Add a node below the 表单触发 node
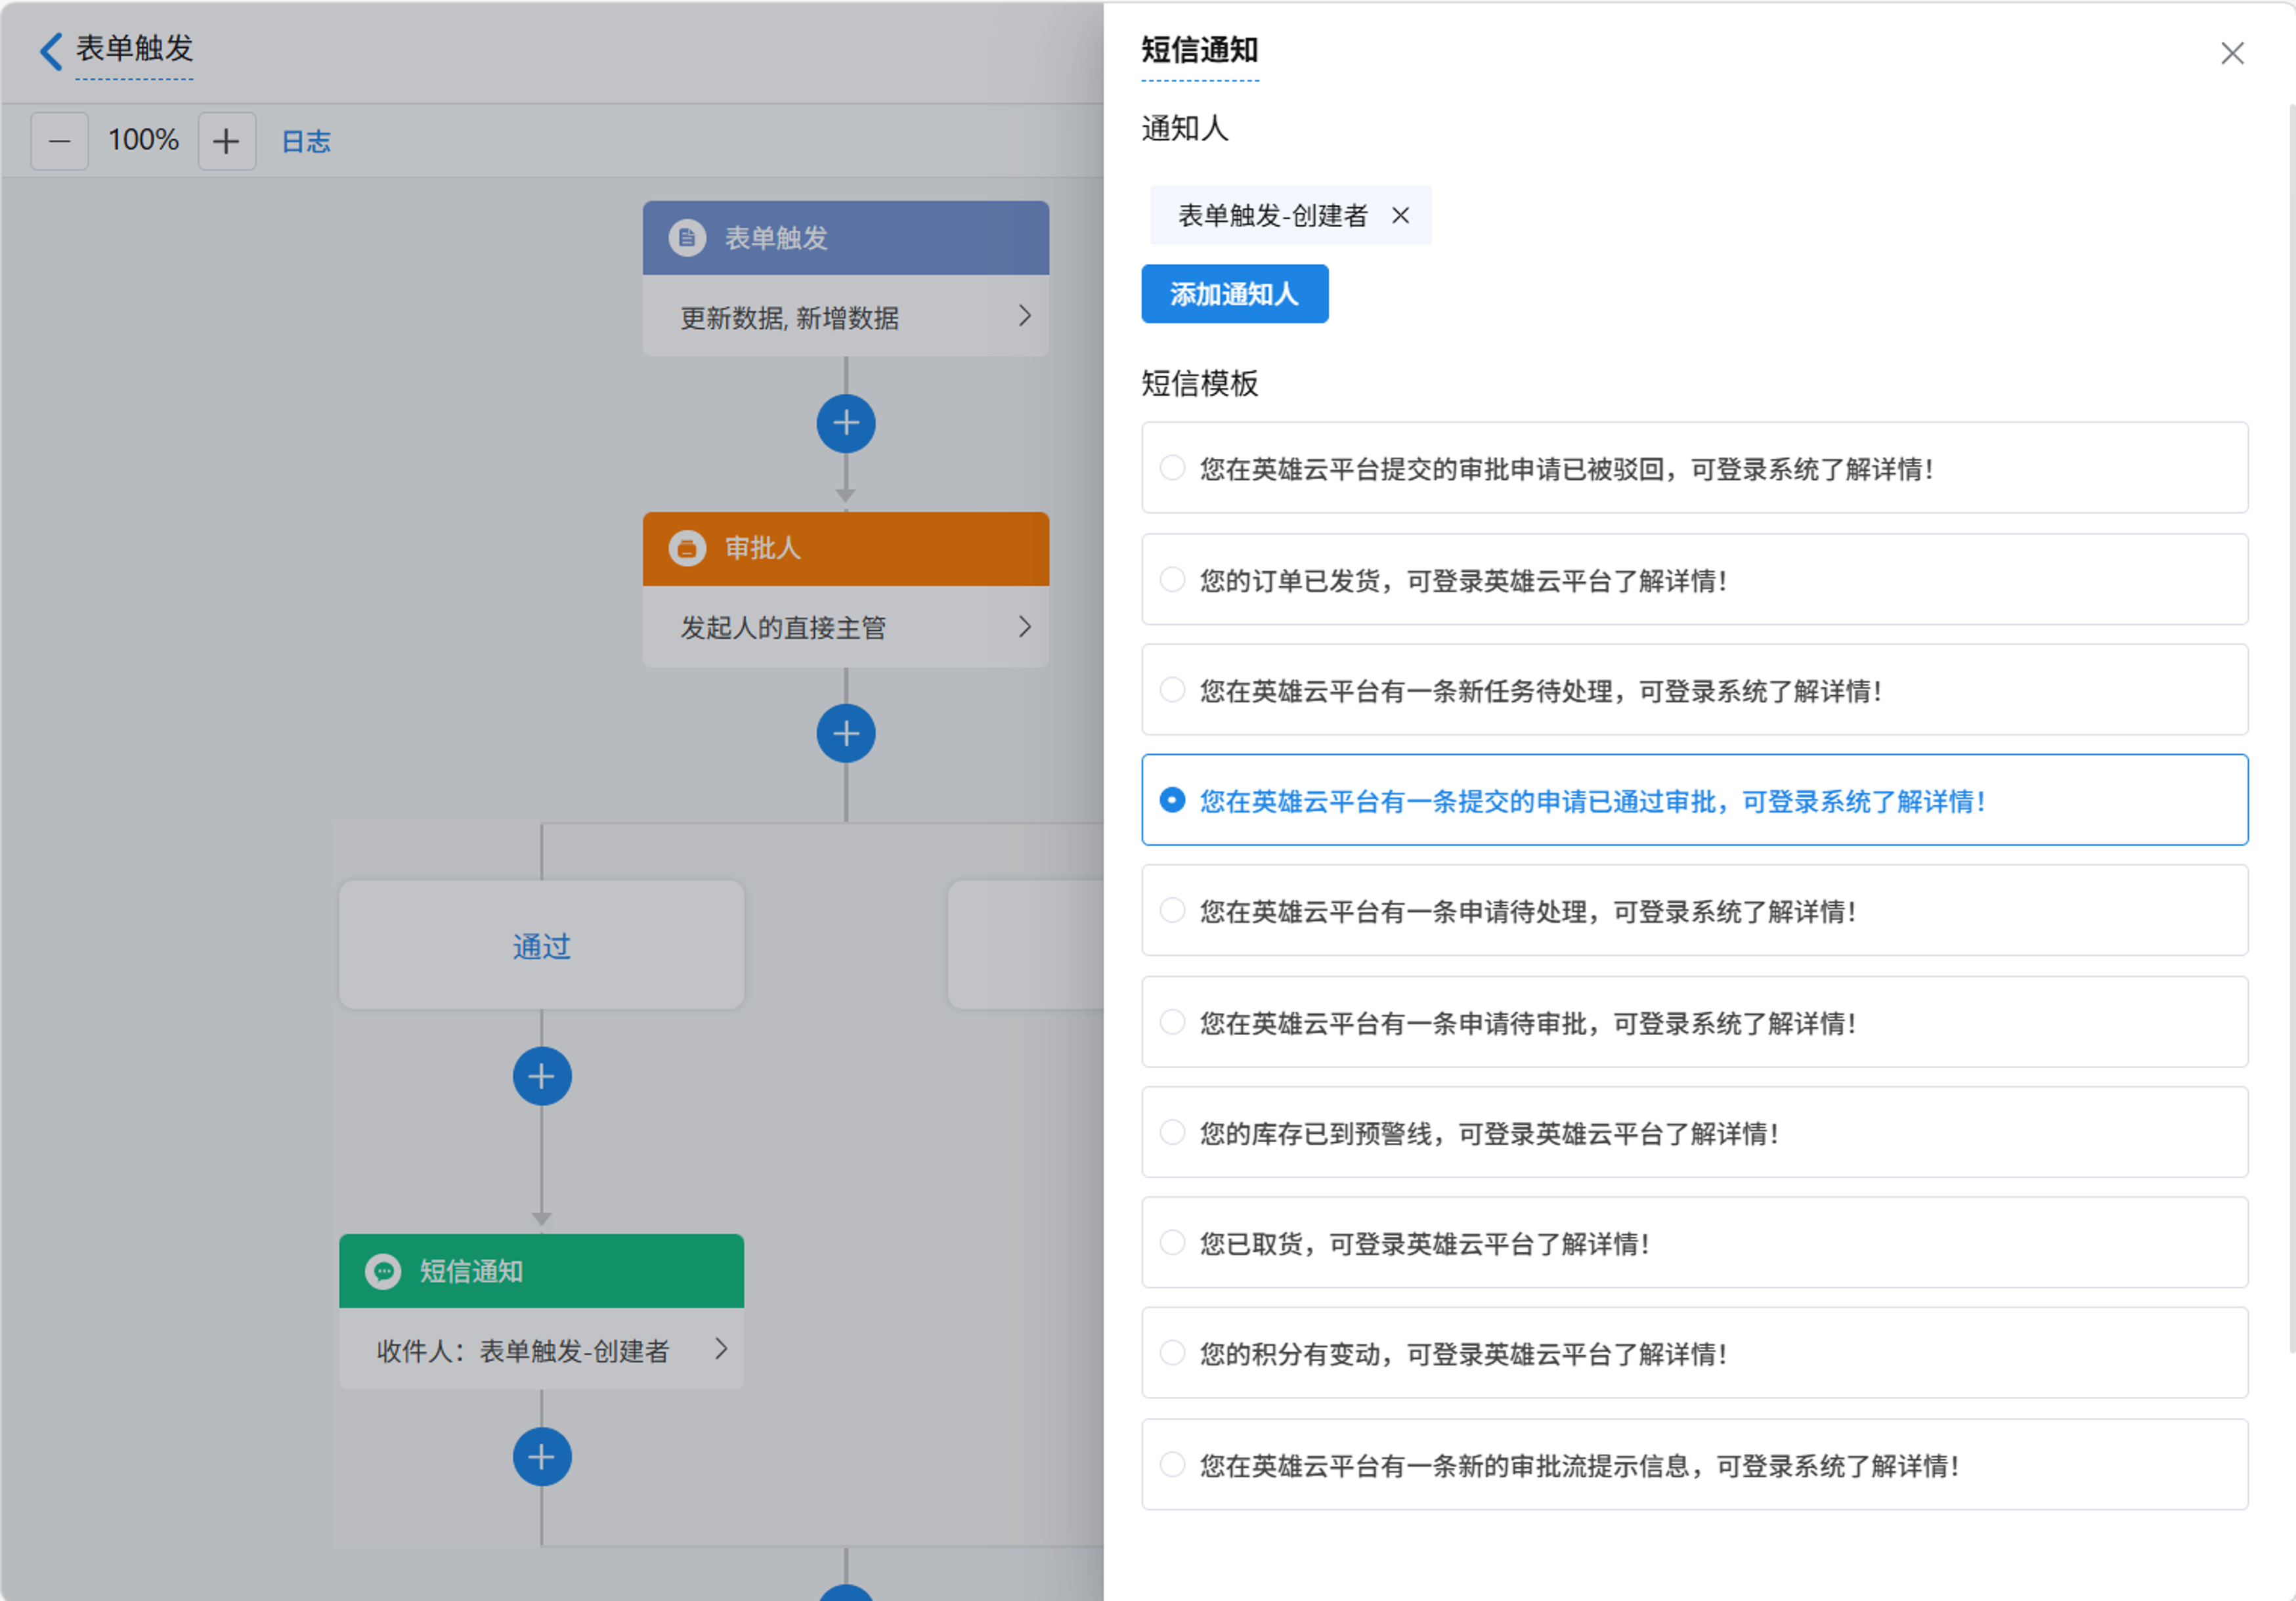This screenshot has height=1601, width=2296. 846,424
